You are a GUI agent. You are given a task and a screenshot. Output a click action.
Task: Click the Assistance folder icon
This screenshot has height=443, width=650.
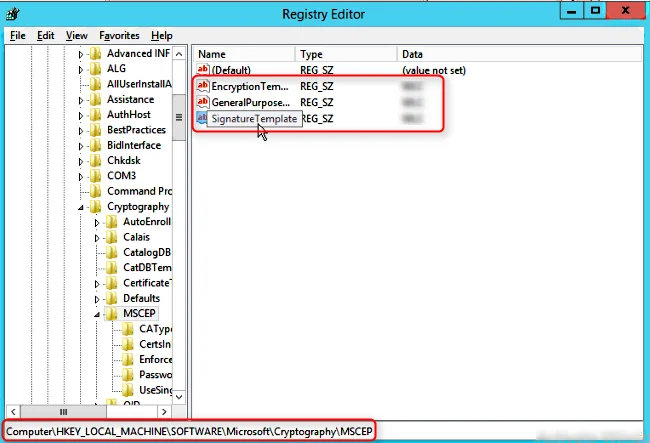(96, 99)
